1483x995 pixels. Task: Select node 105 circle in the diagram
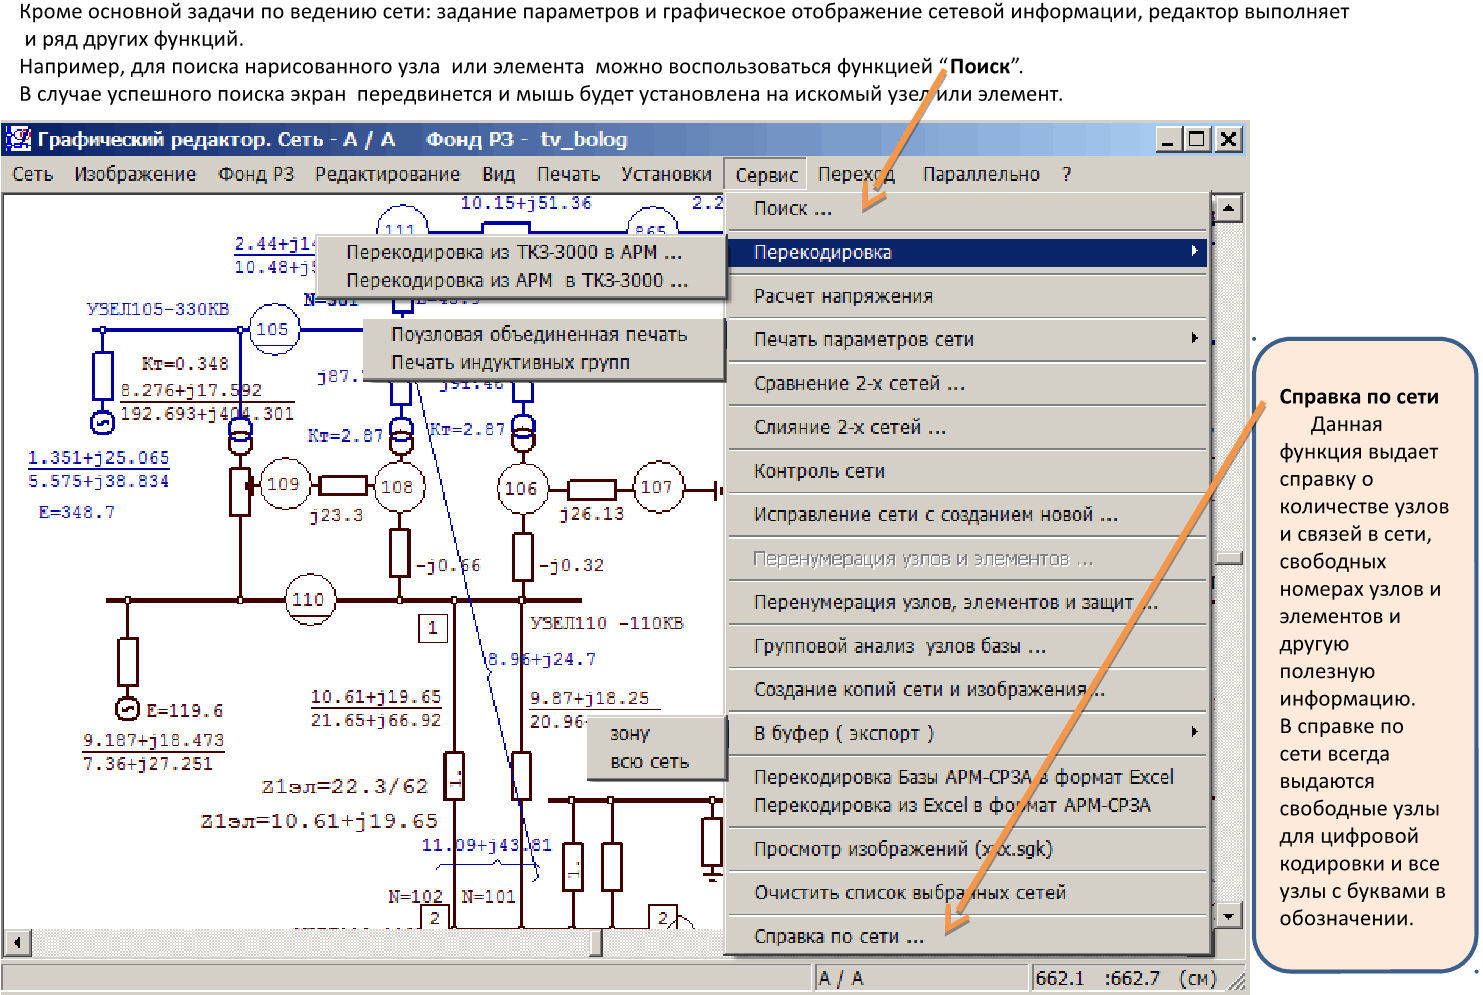(273, 329)
